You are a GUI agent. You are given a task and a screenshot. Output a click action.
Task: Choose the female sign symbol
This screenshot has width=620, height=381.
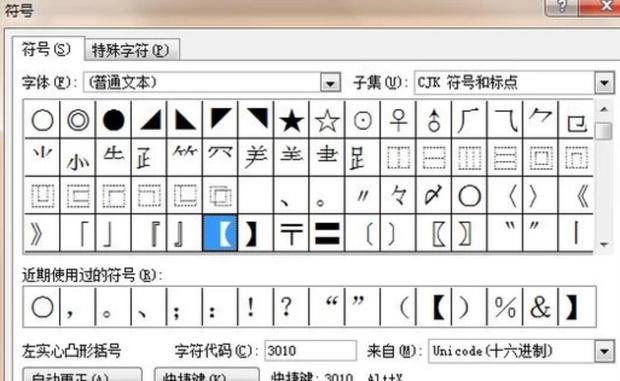click(x=398, y=120)
